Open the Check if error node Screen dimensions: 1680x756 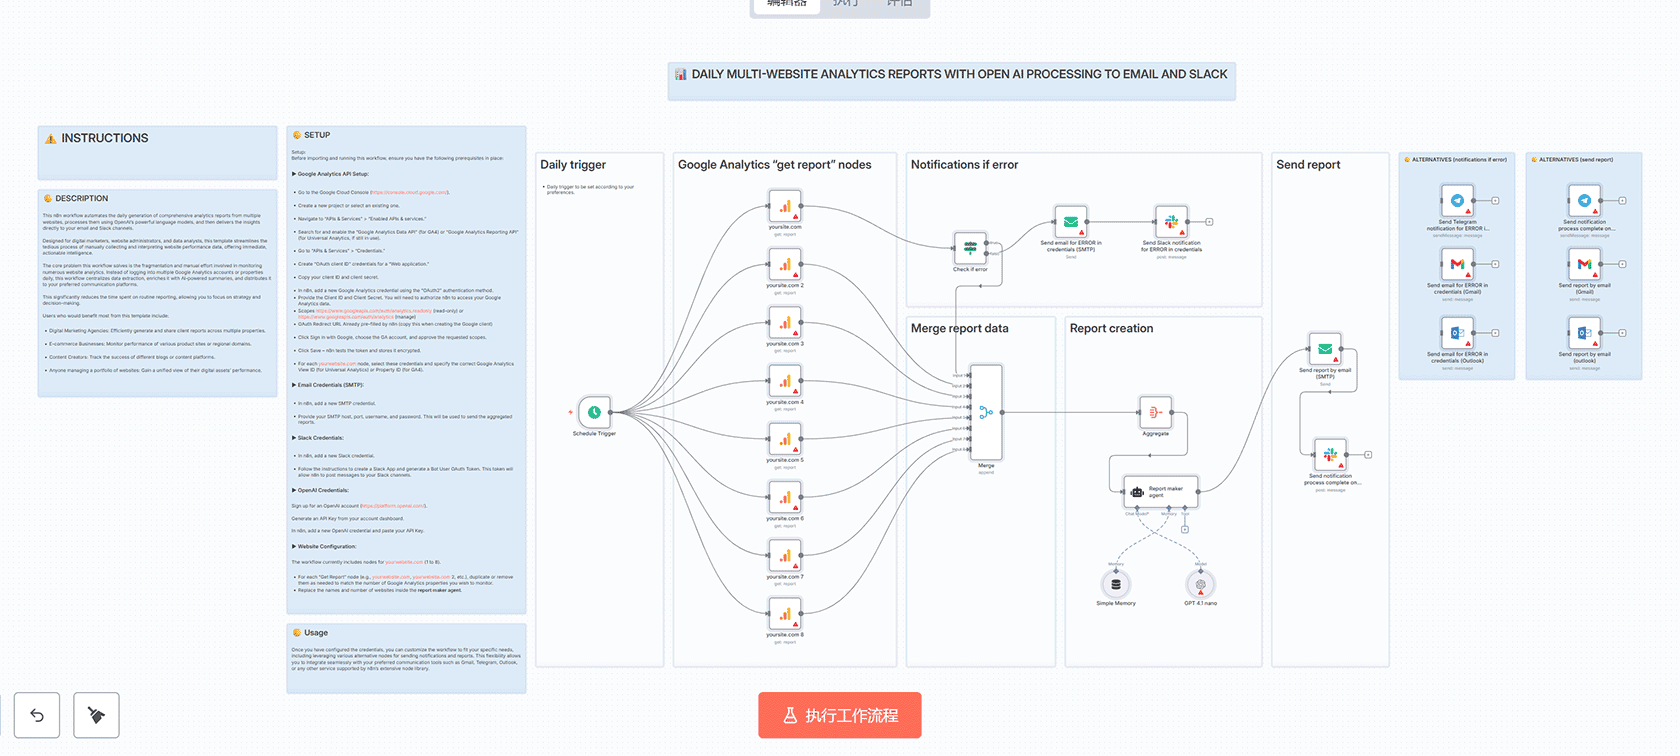coord(970,247)
